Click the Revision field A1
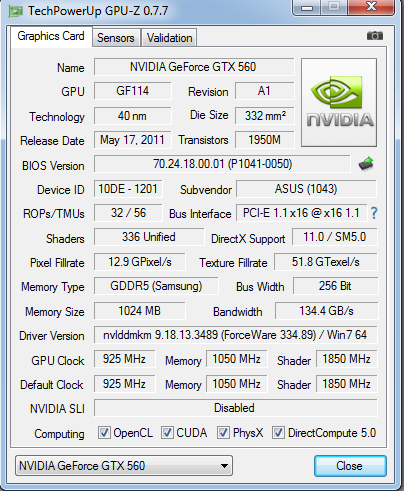 (264, 91)
